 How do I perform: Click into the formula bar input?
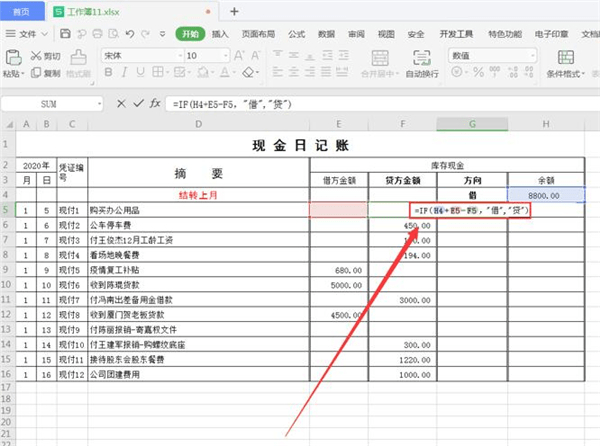pos(381,104)
